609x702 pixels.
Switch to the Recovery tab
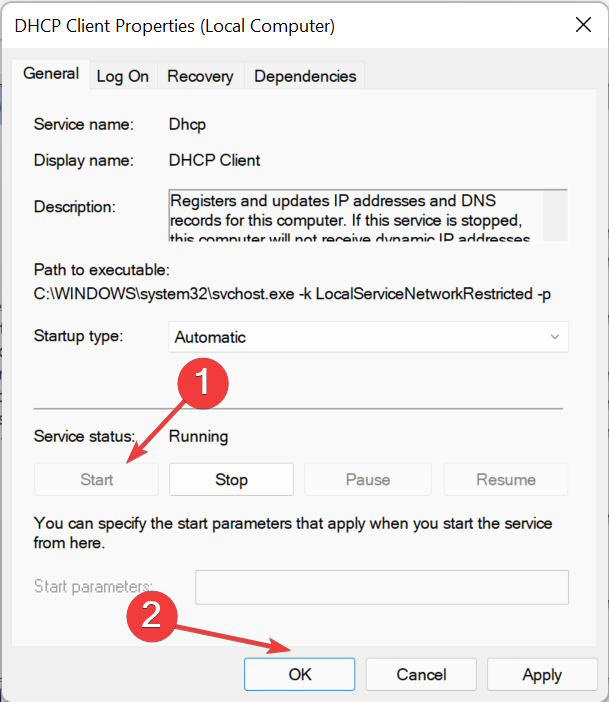point(200,76)
